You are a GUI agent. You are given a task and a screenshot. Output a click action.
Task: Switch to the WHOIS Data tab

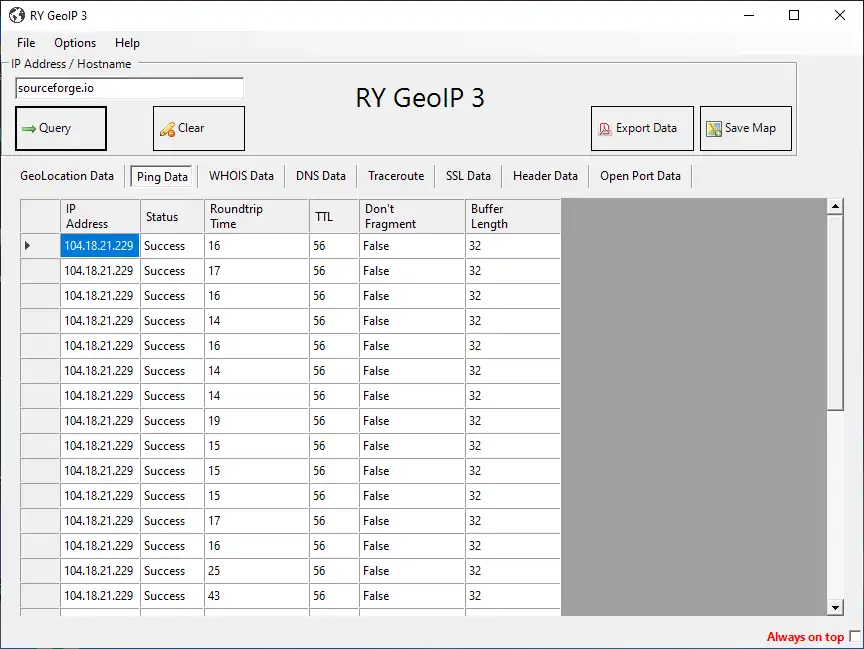(x=241, y=176)
